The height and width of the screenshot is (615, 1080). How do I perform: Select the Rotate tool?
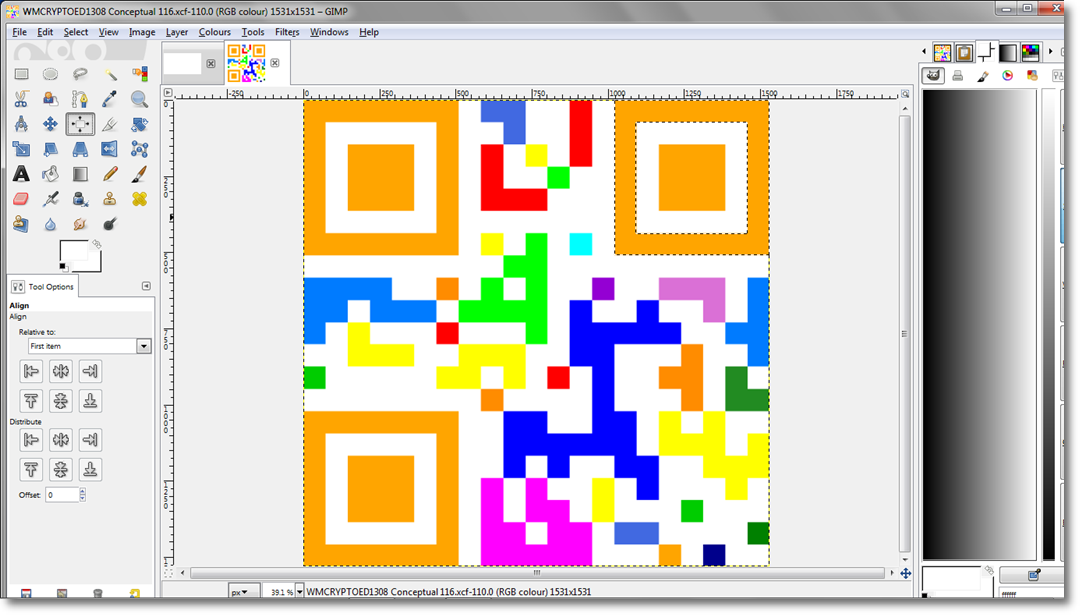139,124
